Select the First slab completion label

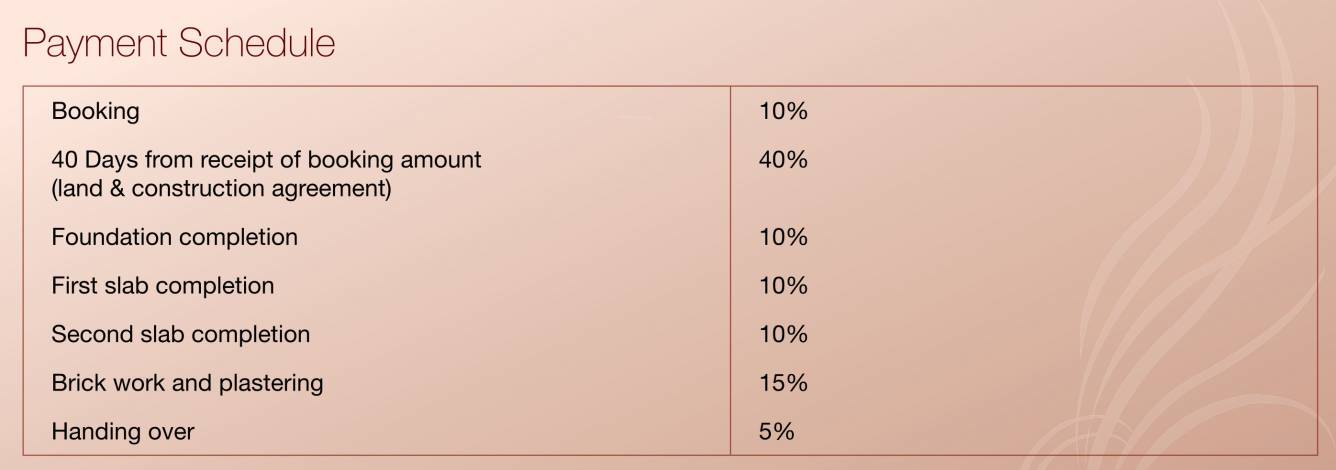(162, 286)
